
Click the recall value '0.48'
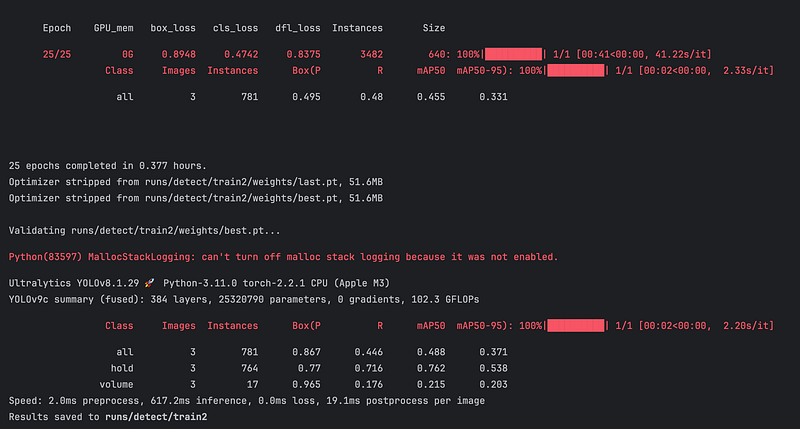371,96
